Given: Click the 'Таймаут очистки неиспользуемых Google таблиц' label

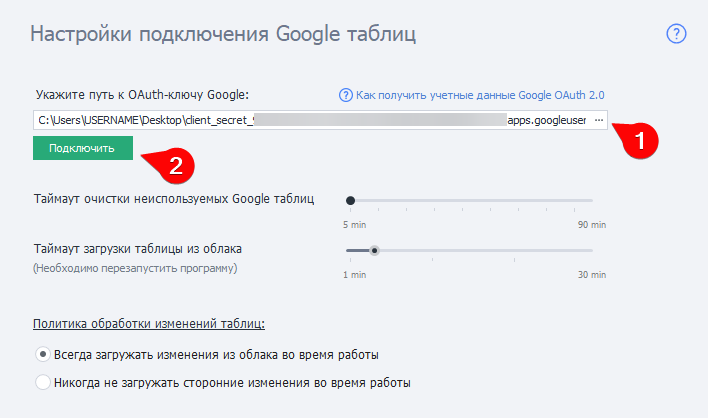Looking at the screenshot, I should click(174, 198).
